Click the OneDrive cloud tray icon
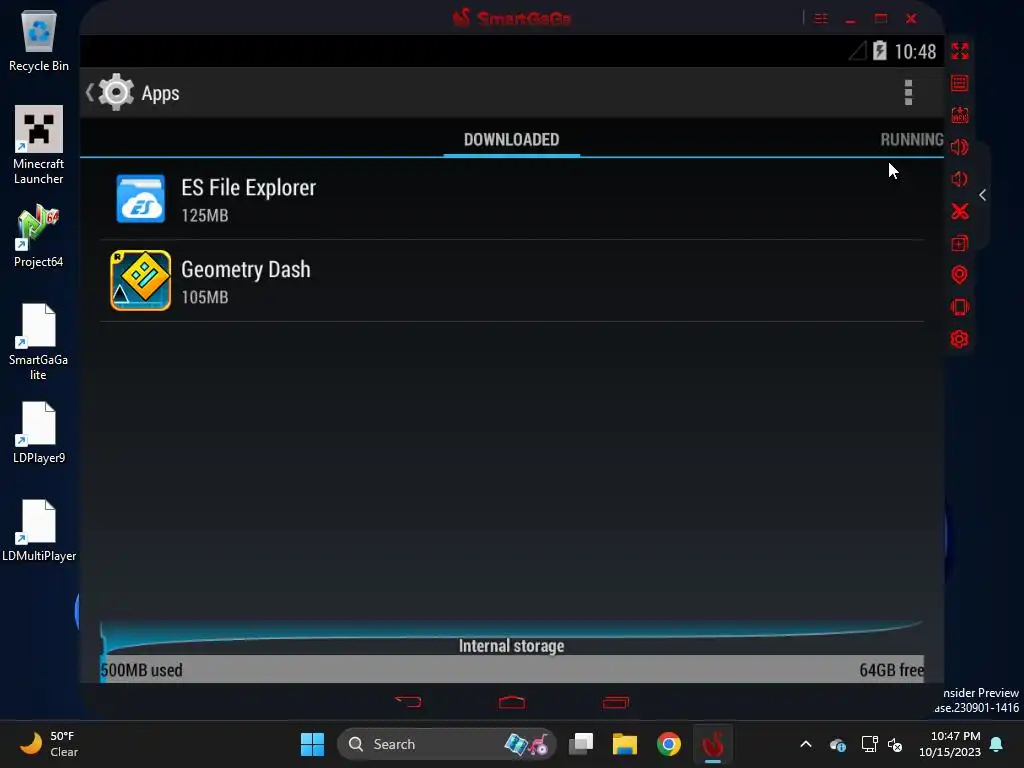Image resolution: width=1024 pixels, height=768 pixels. (x=838, y=744)
